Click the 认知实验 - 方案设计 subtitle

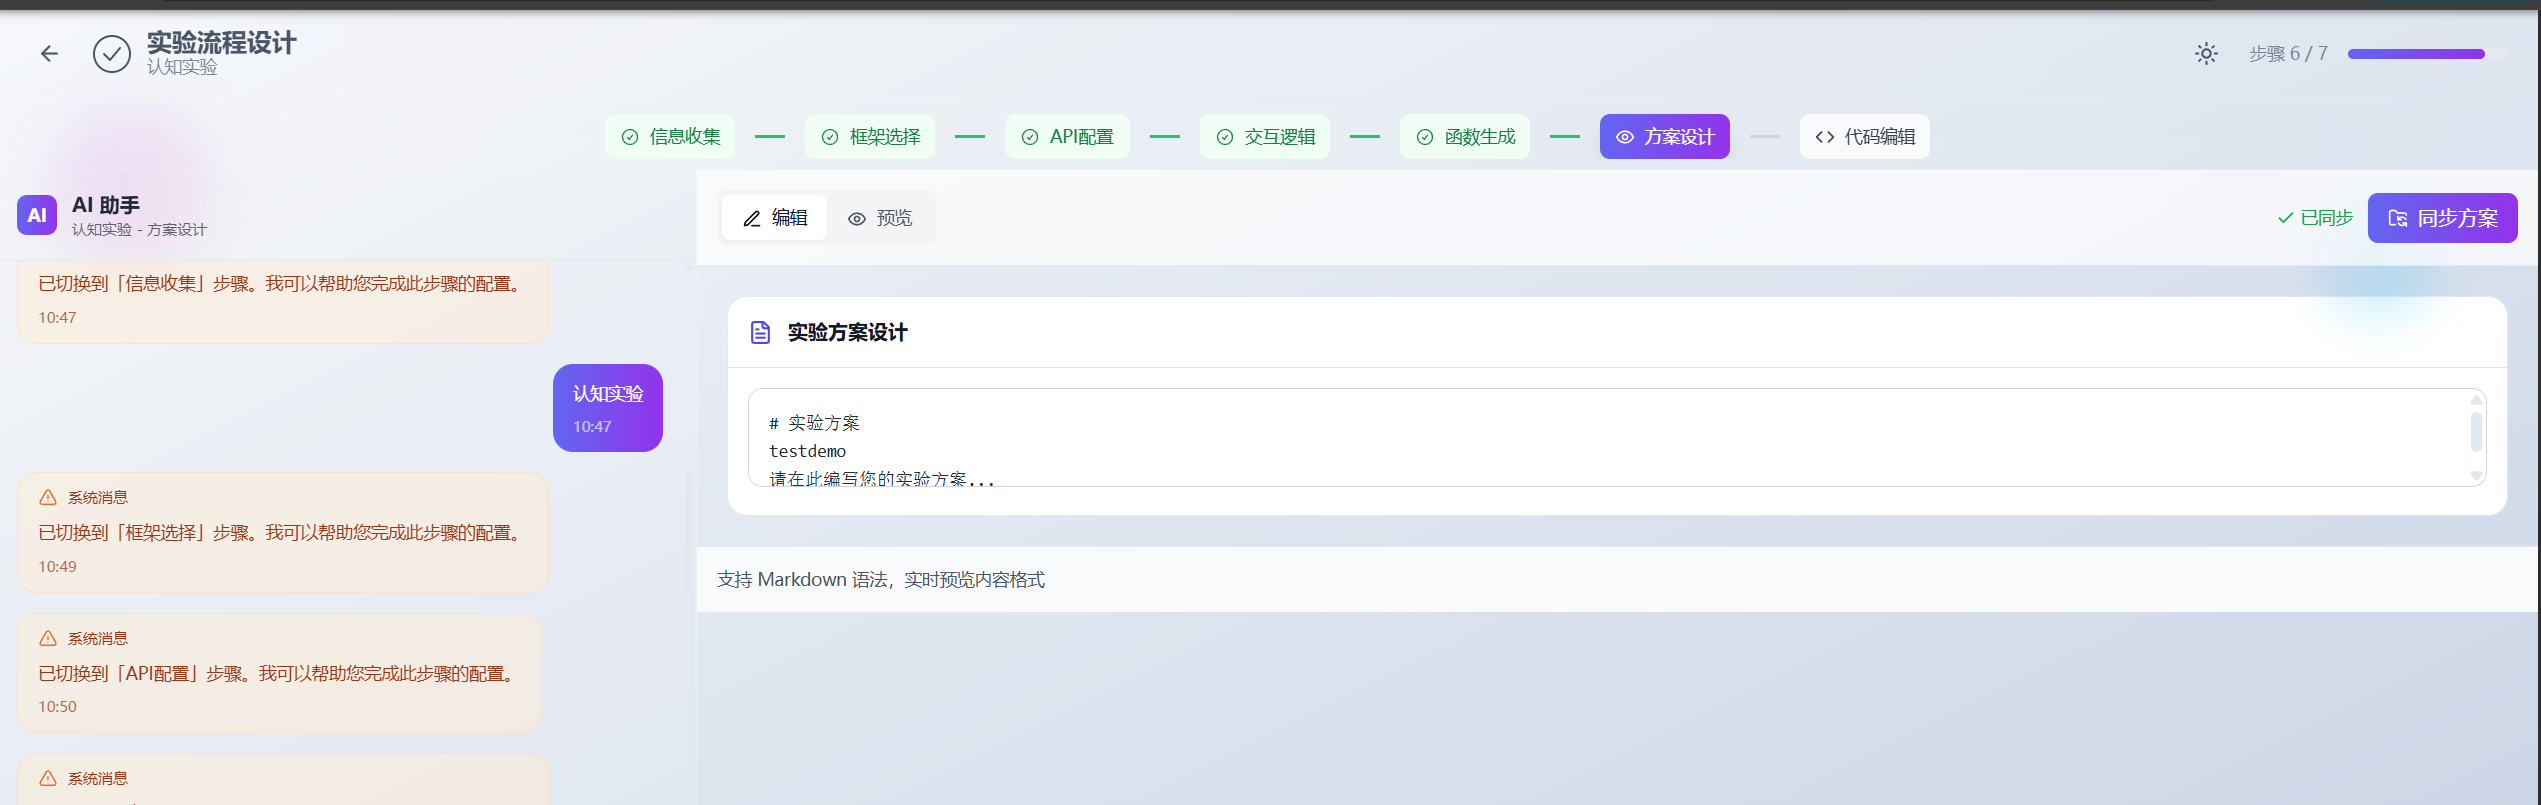click(139, 230)
